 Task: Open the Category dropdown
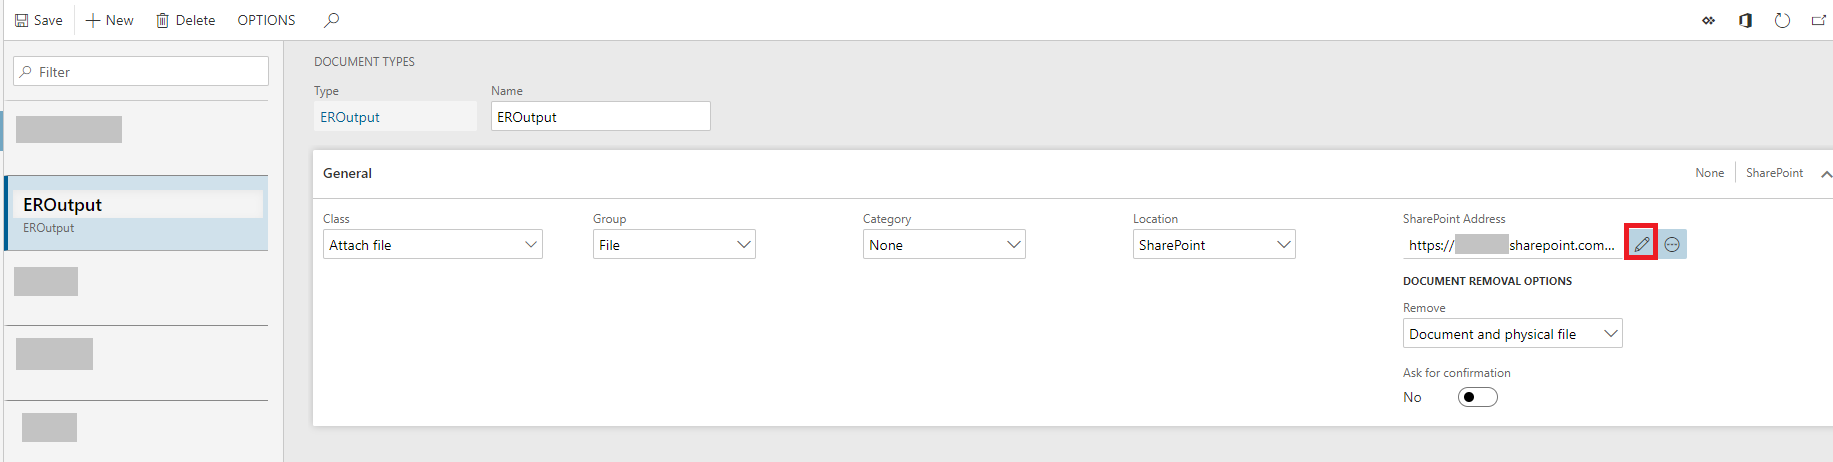tap(1013, 245)
